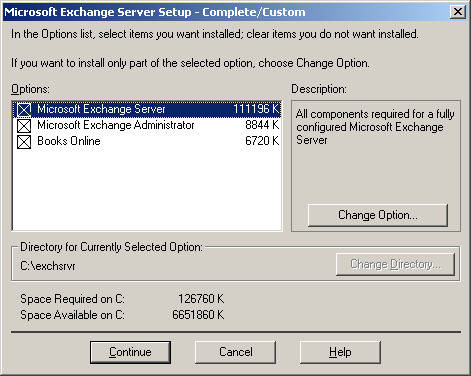Cancel the Exchange Server setup
The width and height of the screenshot is (471, 376).
[x=235, y=352]
